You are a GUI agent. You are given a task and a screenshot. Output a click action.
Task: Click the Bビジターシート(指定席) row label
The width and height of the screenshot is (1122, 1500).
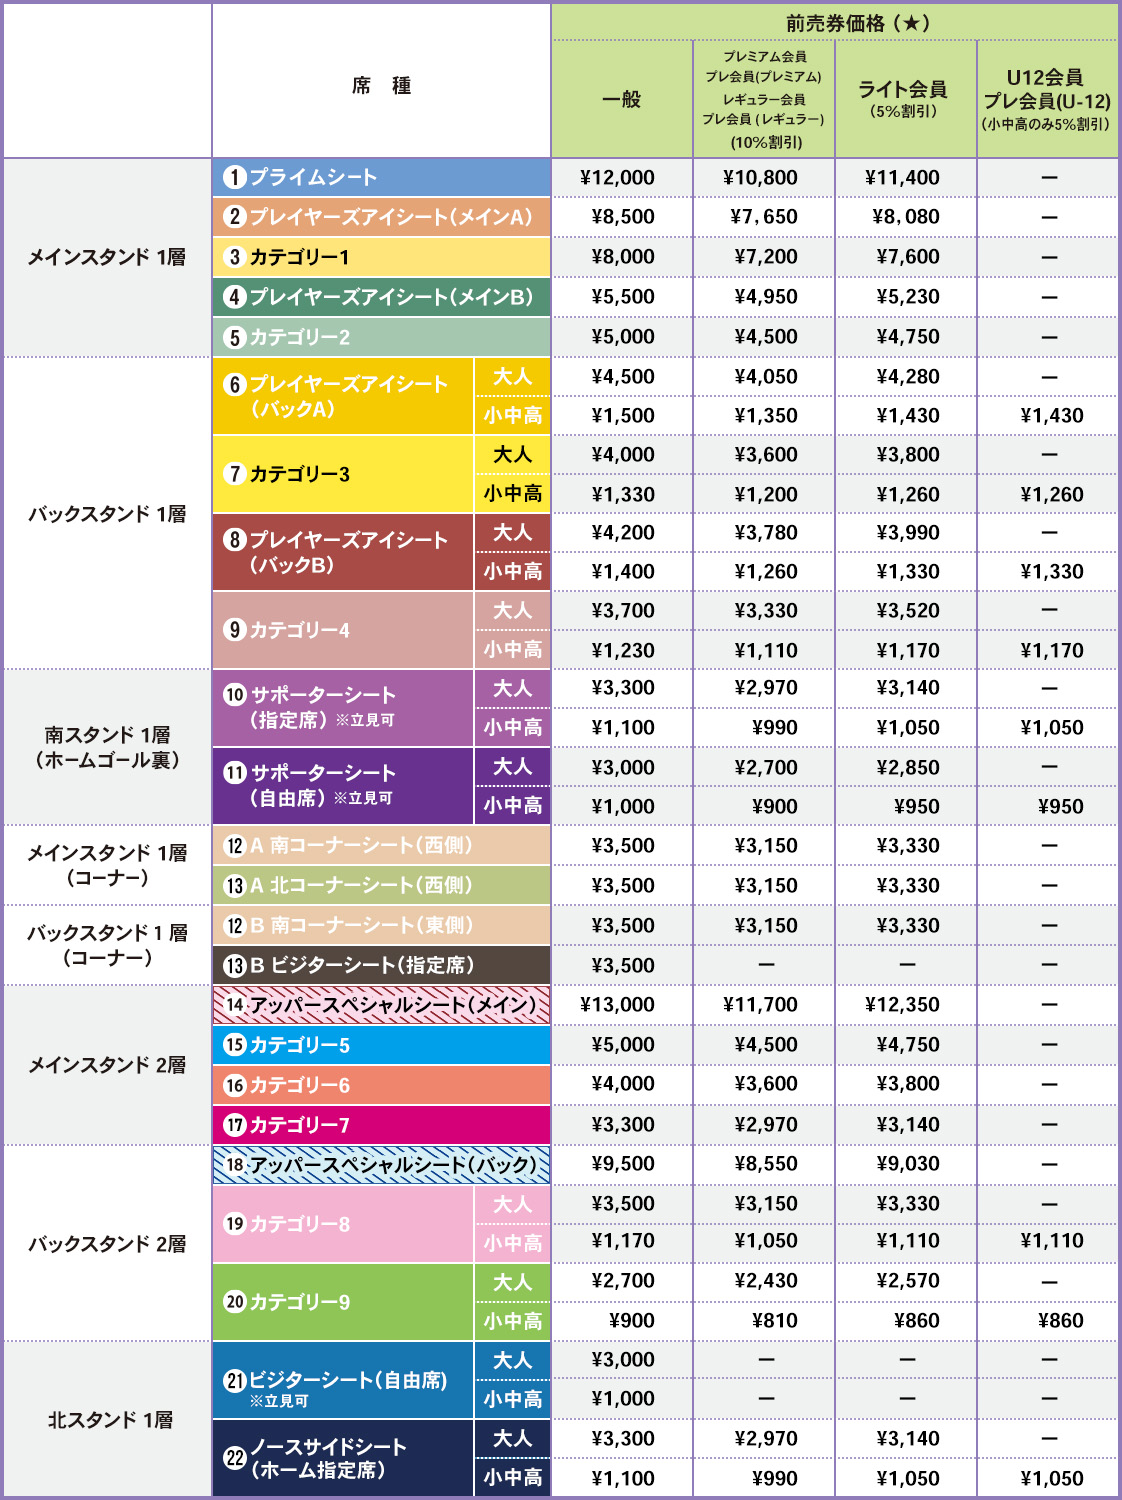[x=361, y=965]
